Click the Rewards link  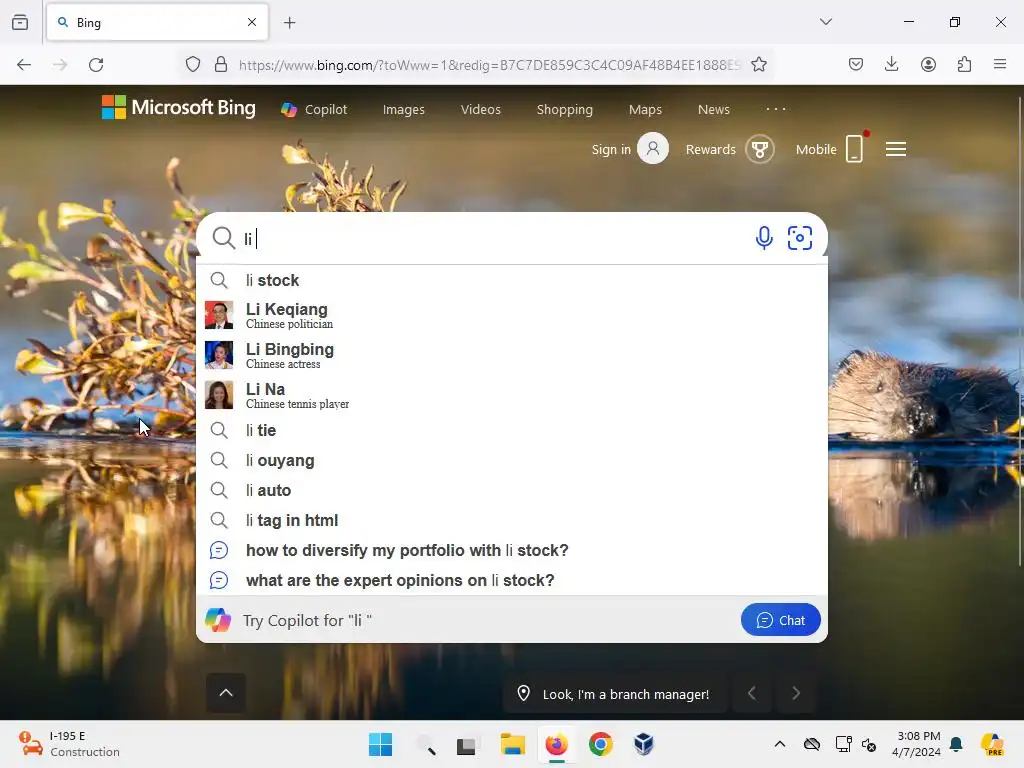(711, 150)
